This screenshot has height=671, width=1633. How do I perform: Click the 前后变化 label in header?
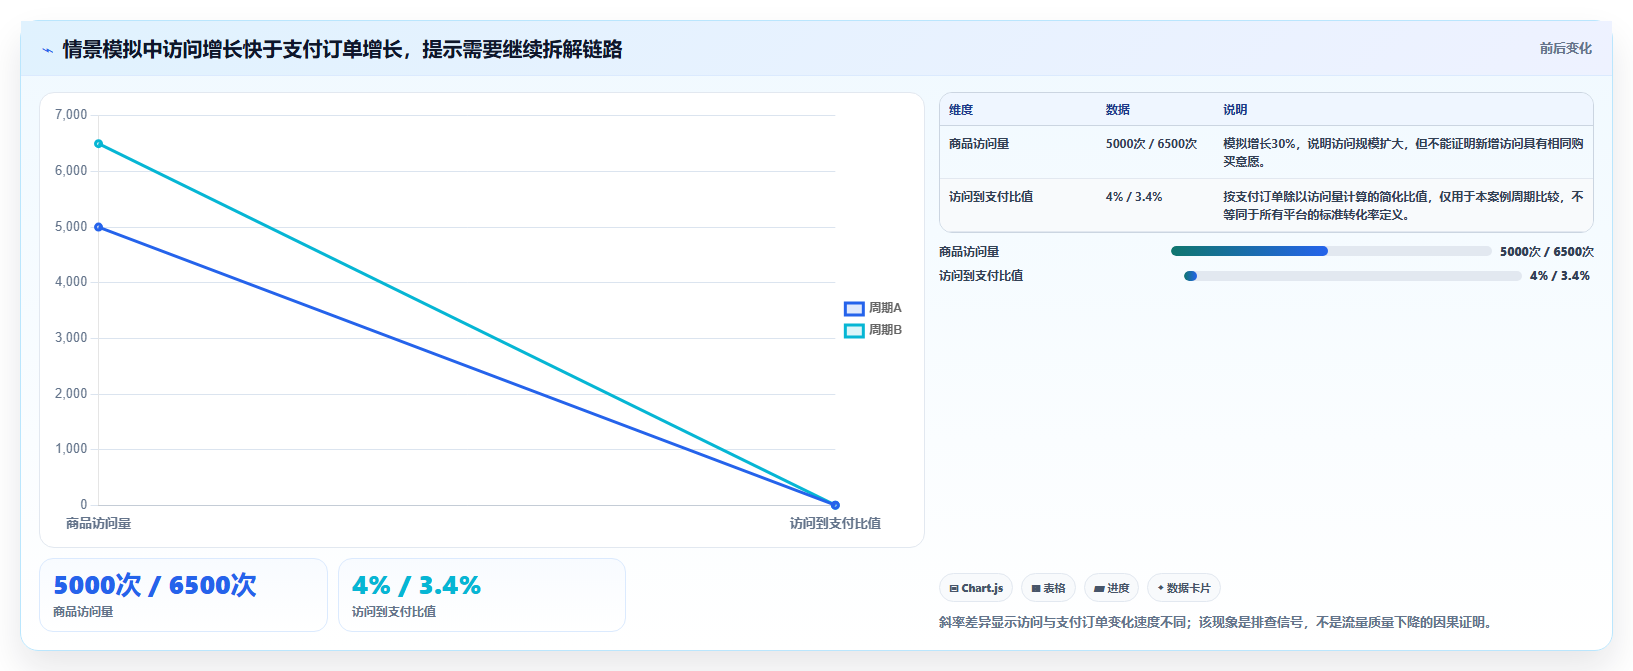1565,48
